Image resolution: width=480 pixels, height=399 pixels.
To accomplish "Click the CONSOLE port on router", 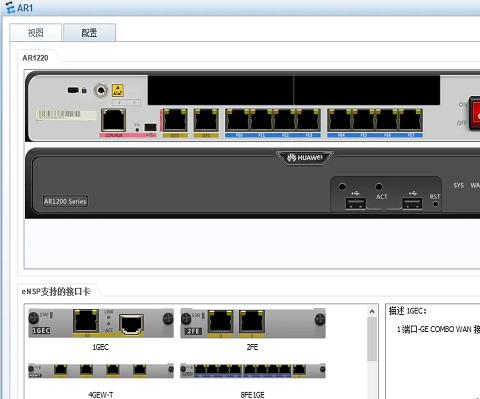I will (x=114, y=120).
